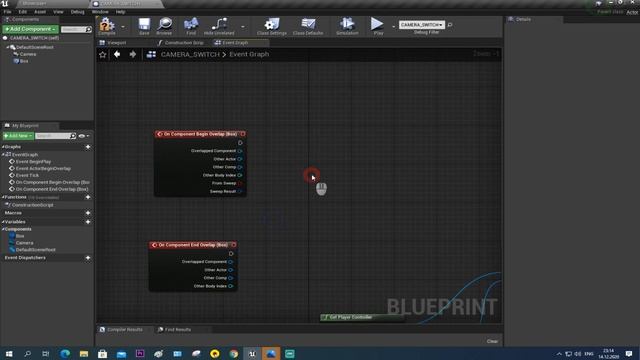Collapse the Functions section
This screenshot has width=640, height=360.
[x=3, y=197]
